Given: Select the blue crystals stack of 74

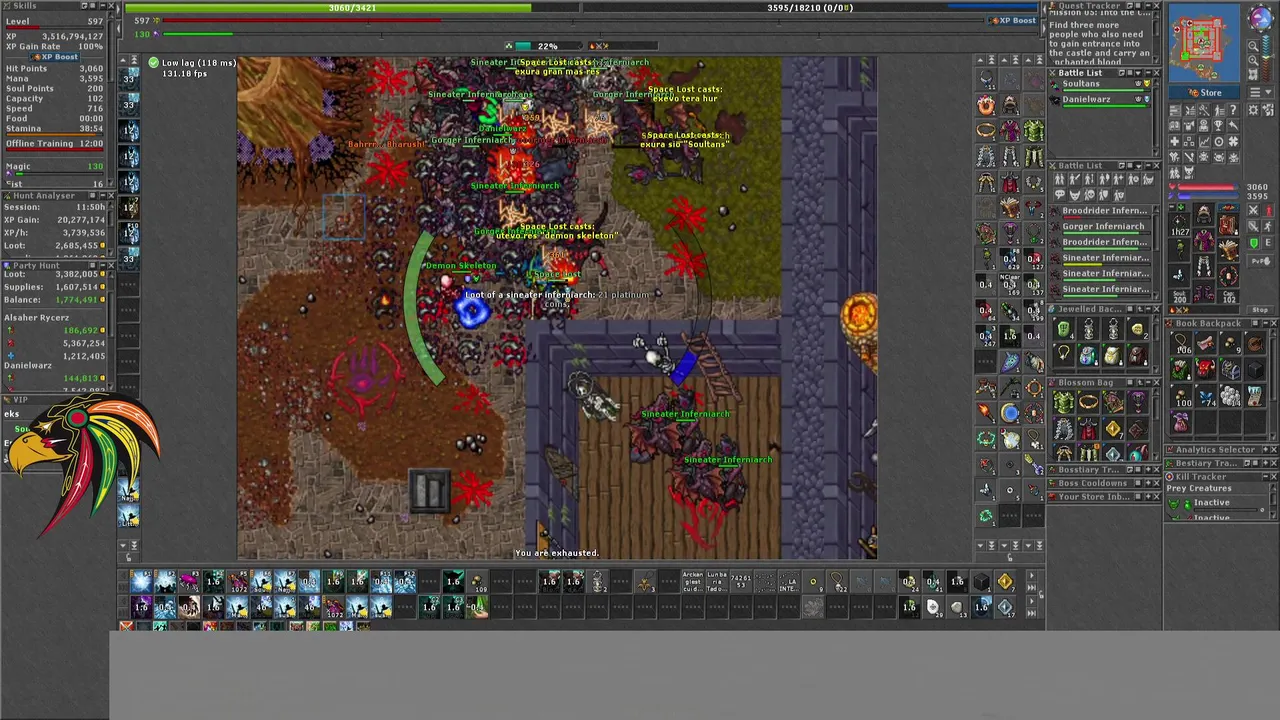Looking at the screenshot, I should point(1207,398).
